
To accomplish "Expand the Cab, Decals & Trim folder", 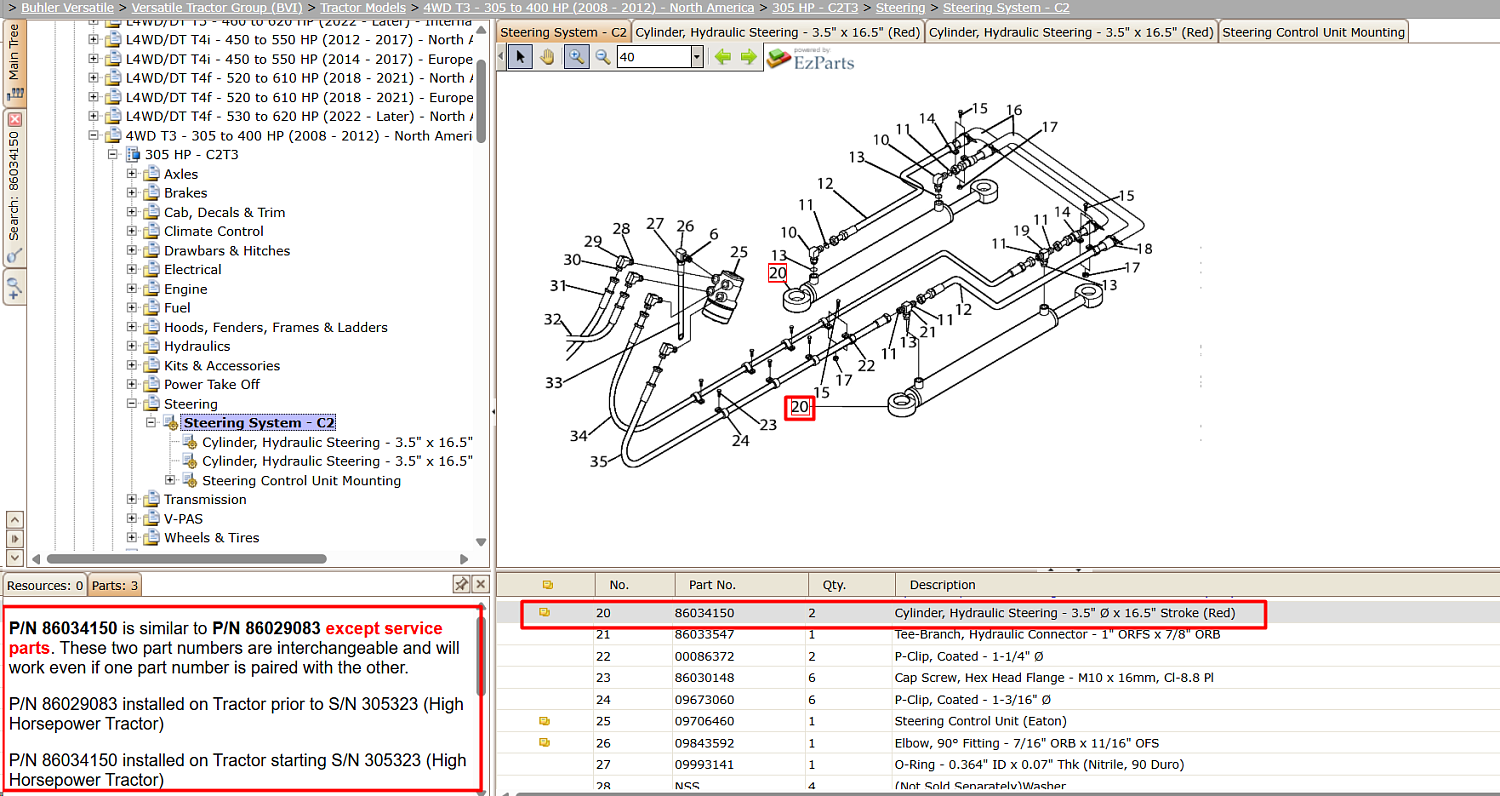I will coord(132,212).
